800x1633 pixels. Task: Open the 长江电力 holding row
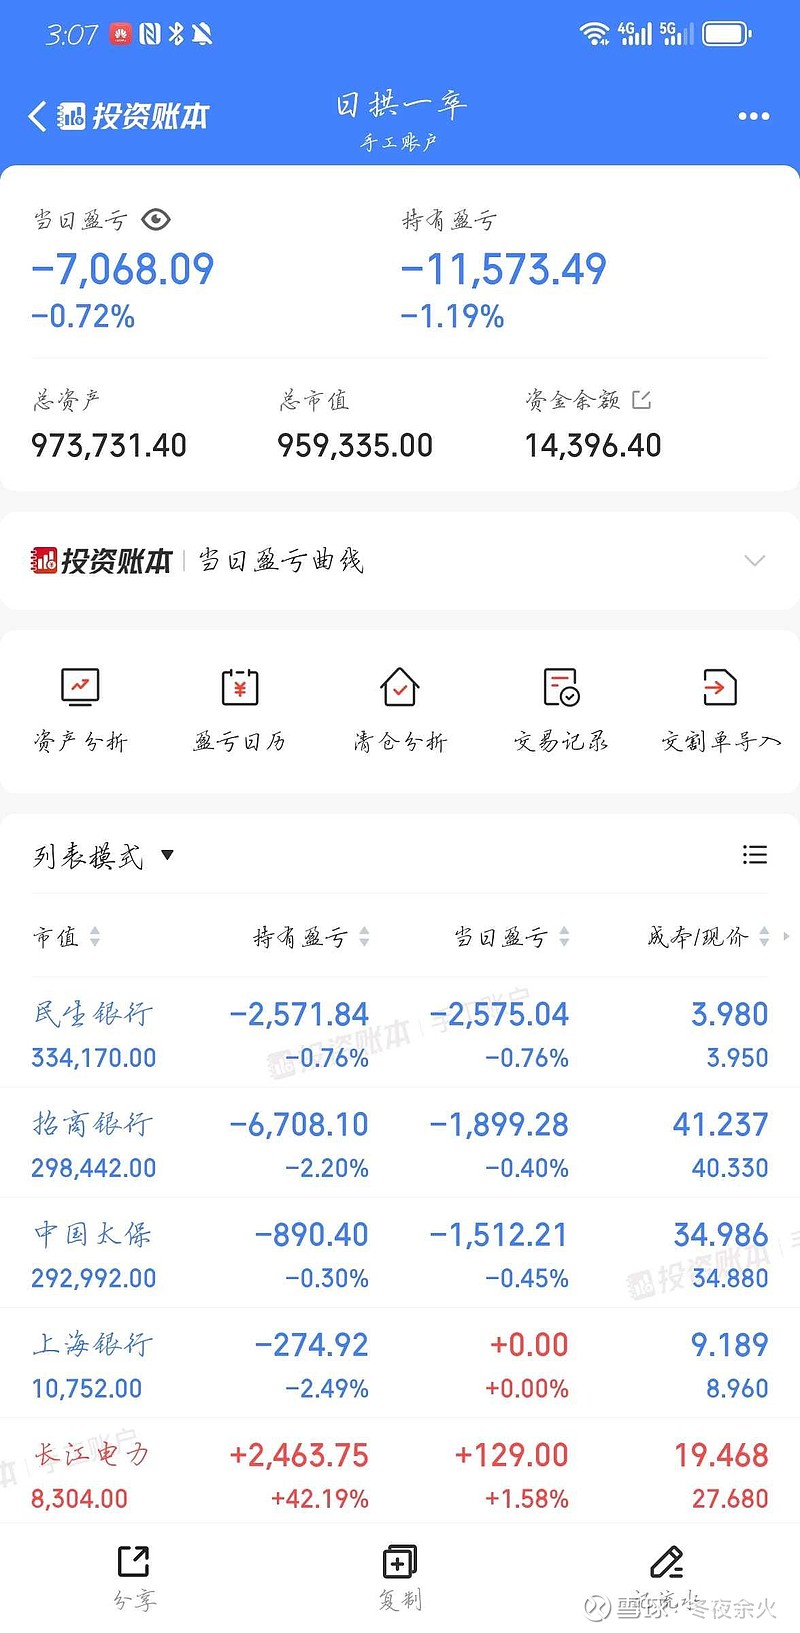pyautogui.click(x=400, y=1472)
